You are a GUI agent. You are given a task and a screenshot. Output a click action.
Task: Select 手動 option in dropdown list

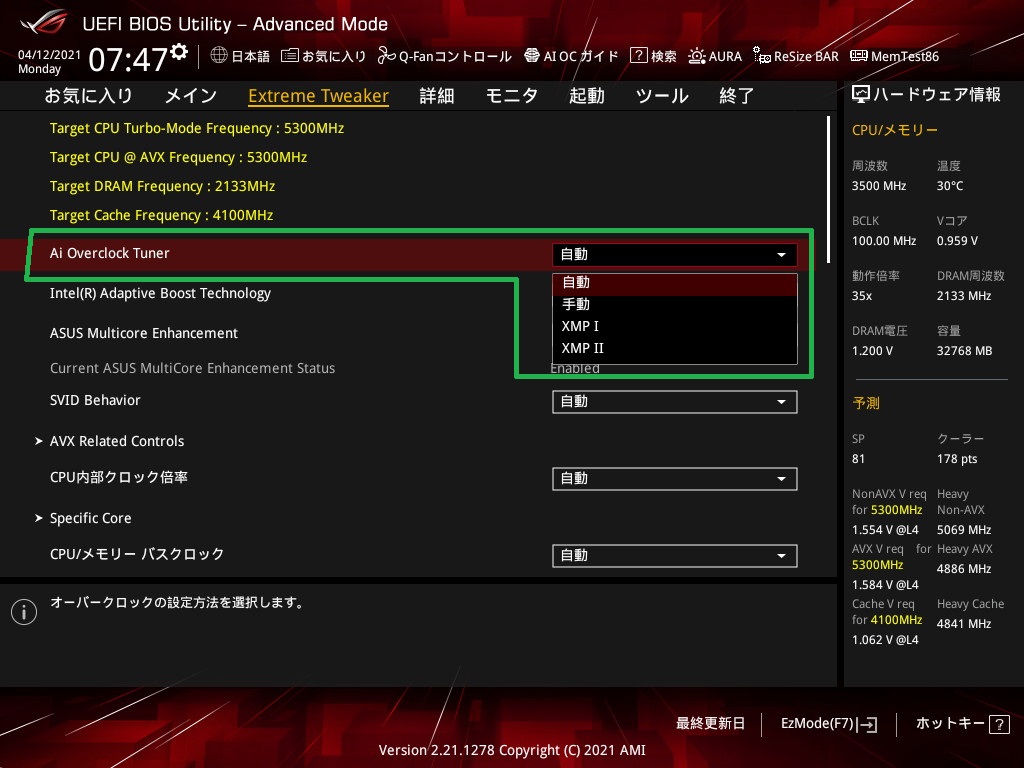pos(675,304)
